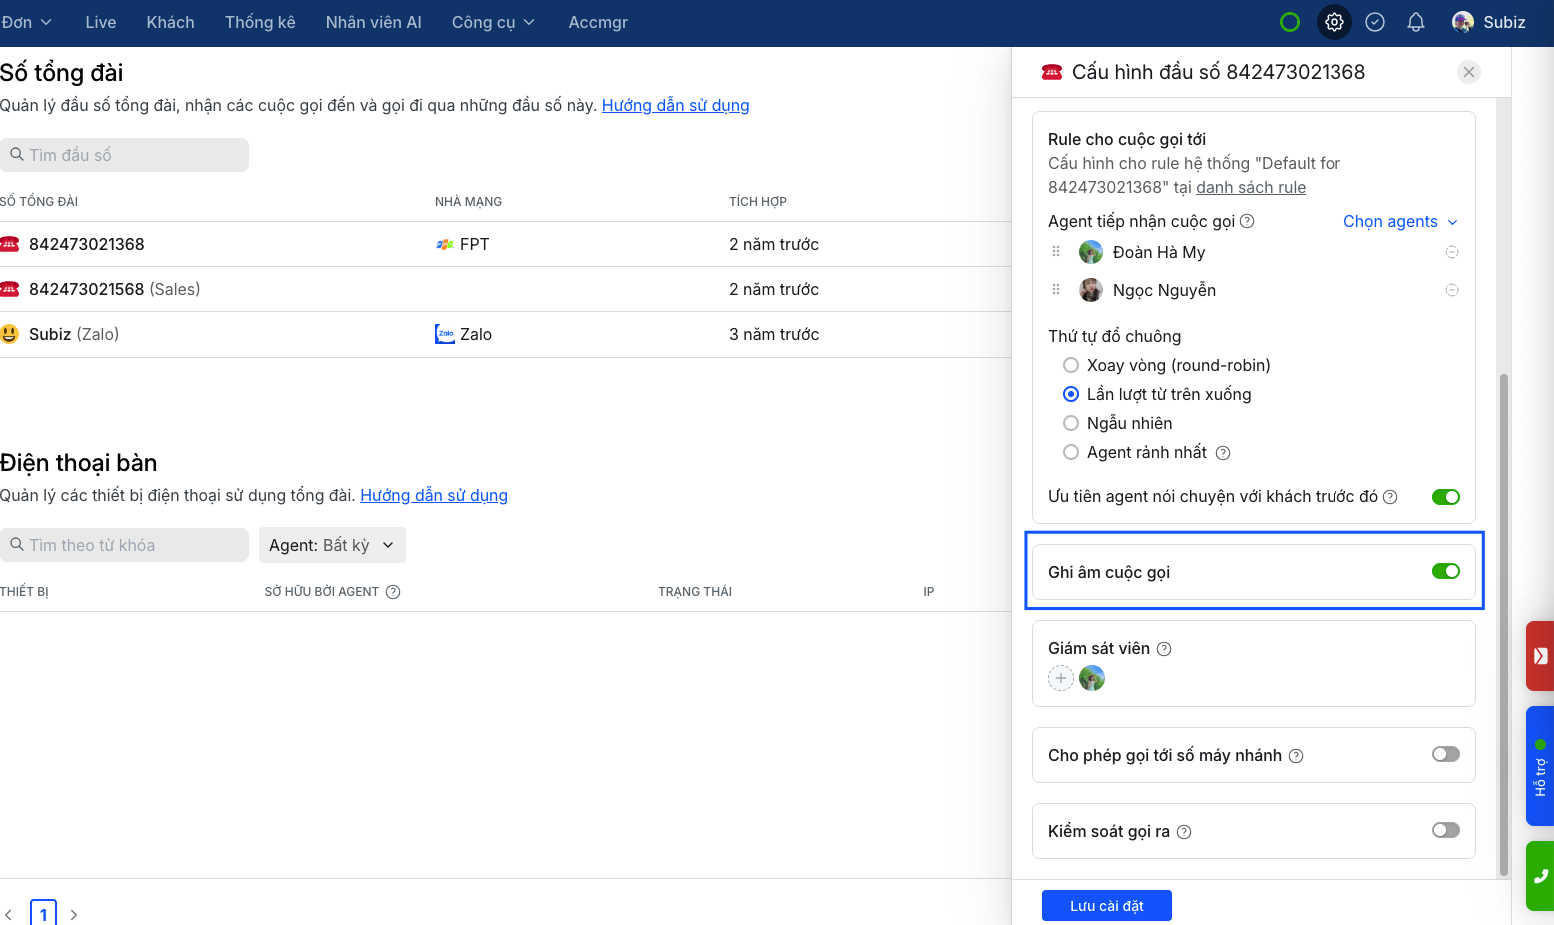Open the Agent: Bất kỳ filter dropdown
The width and height of the screenshot is (1554, 925).
pyautogui.click(x=331, y=545)
